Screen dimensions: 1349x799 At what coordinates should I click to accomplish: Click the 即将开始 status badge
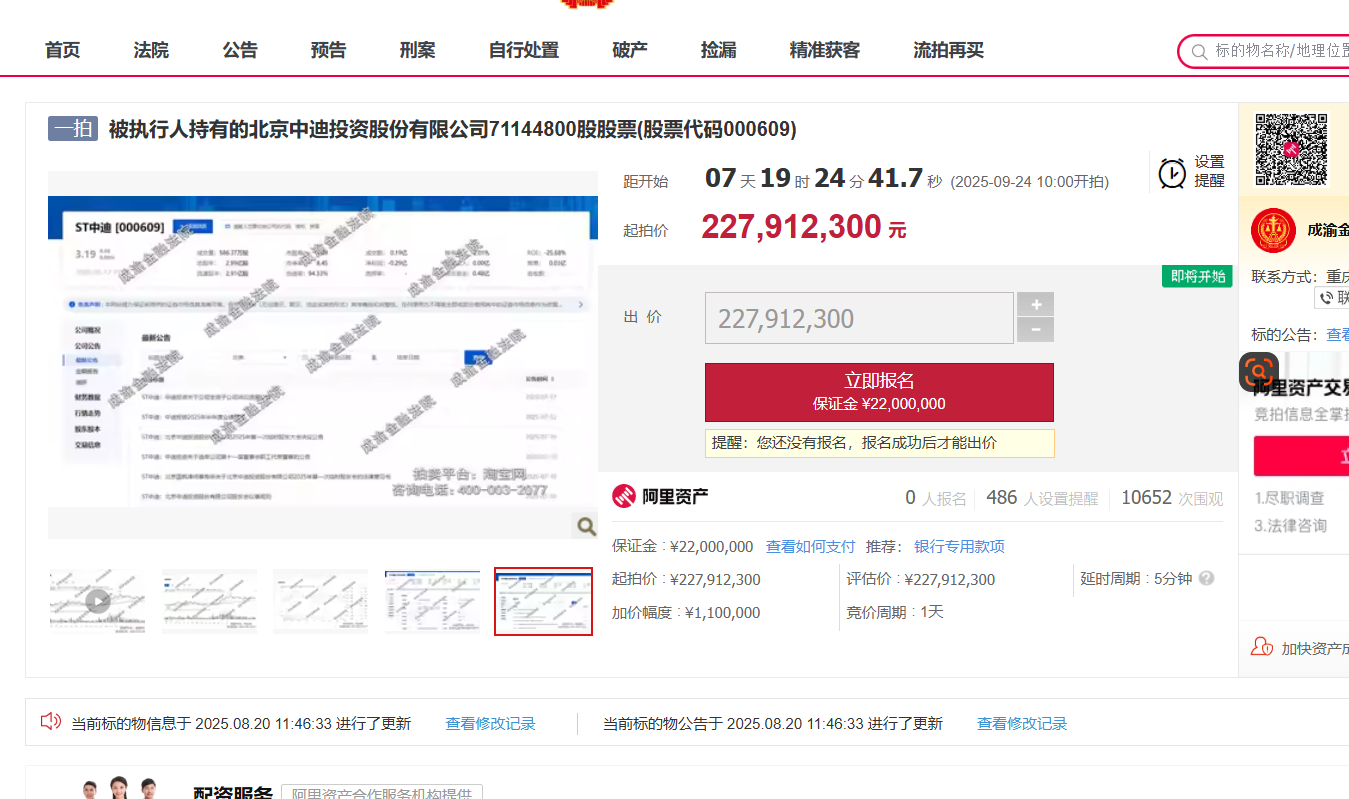pyautogui.click(x=1197, y=276)
